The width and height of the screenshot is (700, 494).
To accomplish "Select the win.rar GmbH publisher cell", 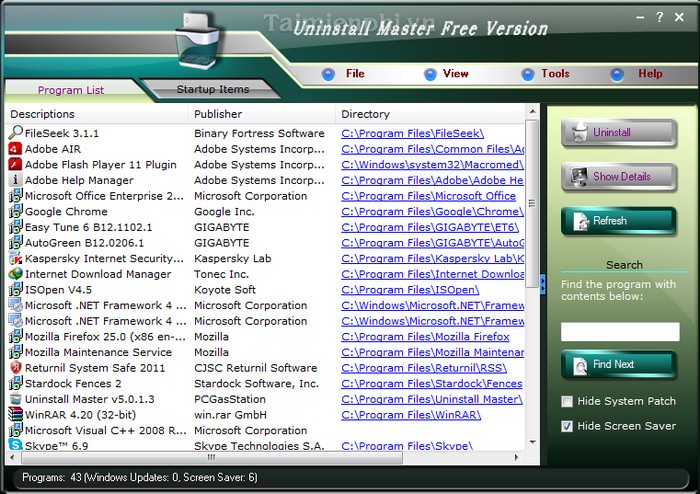I will [230, 415].
